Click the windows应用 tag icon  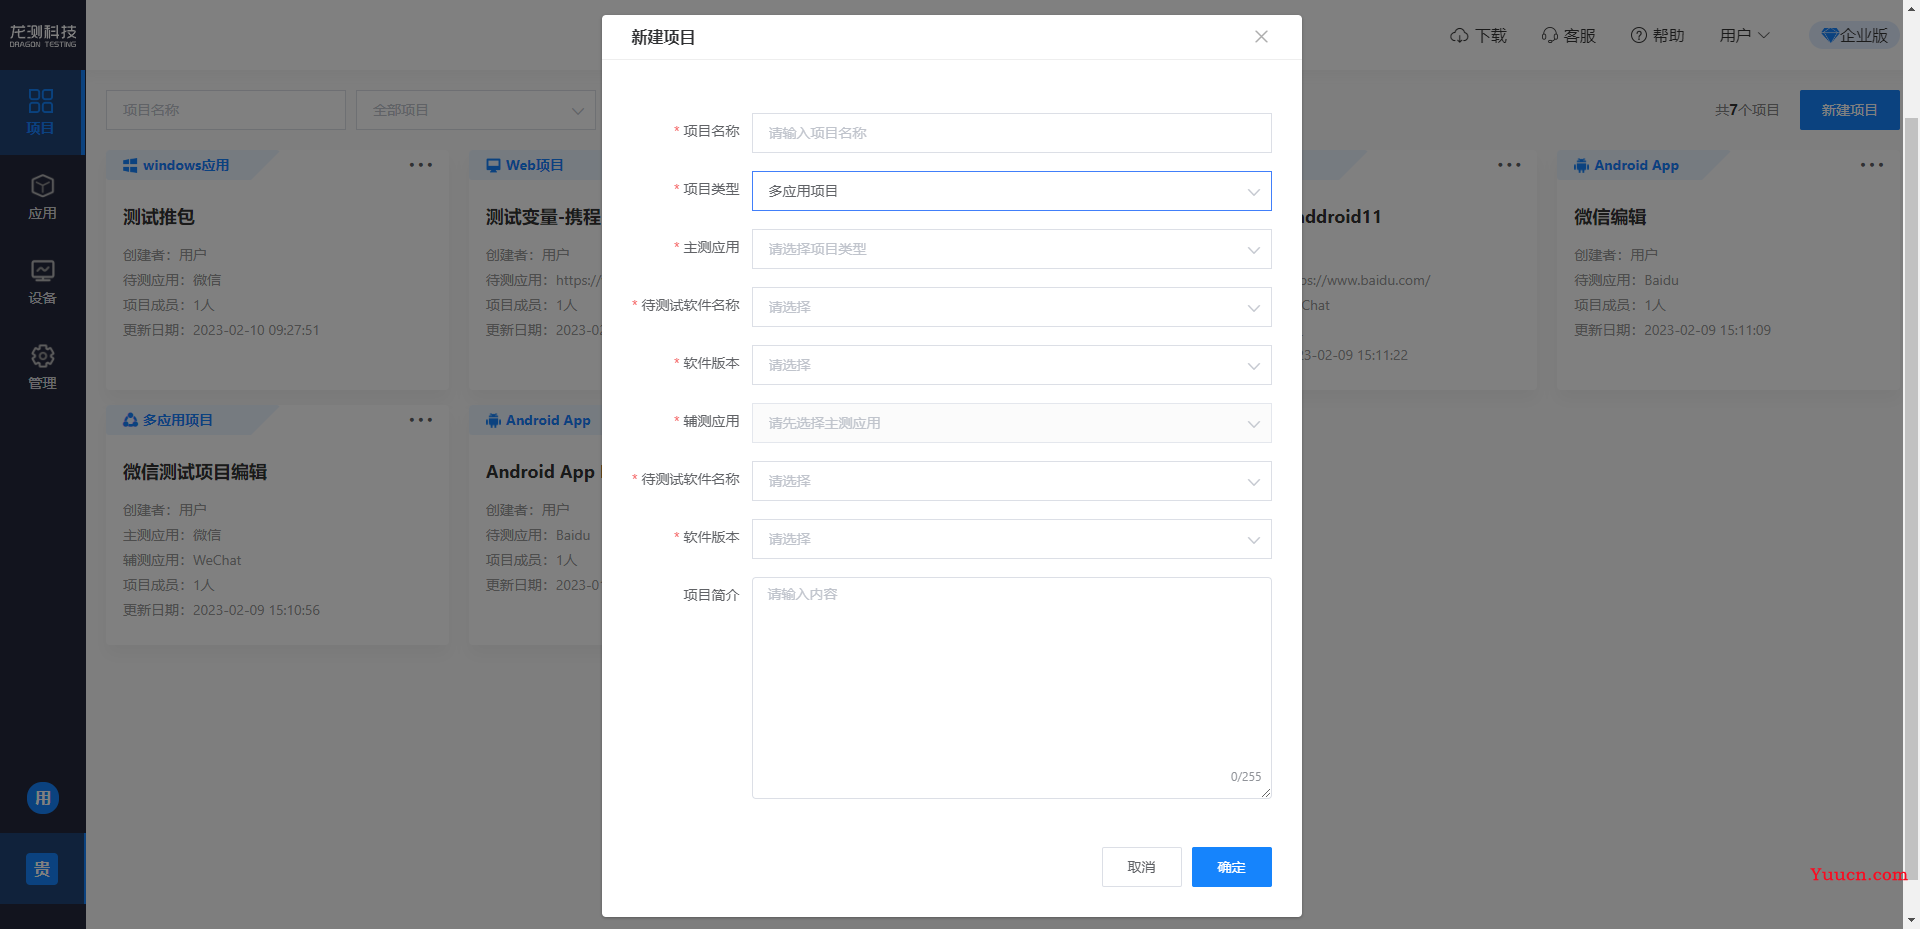pyautogui.click(x=130, y=165)
